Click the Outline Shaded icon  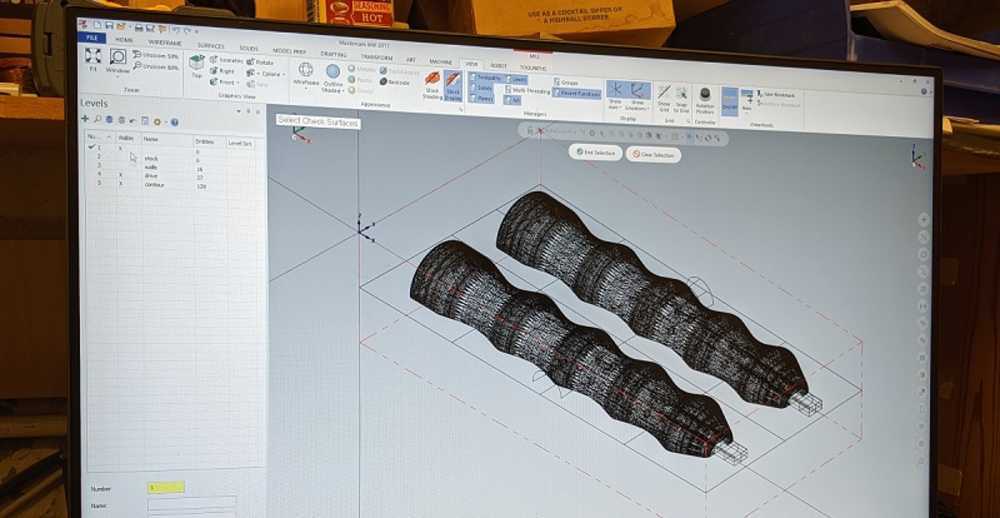(x=333, y=74)
